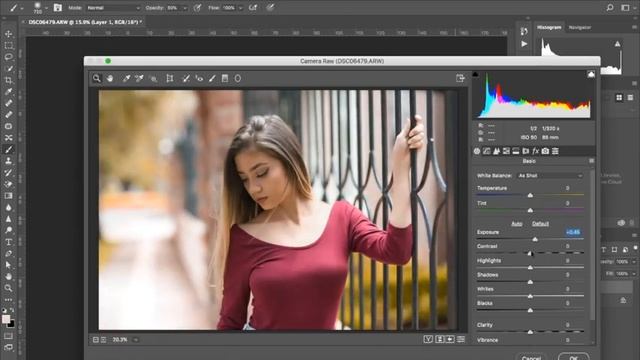Image resolution: width=640 pixels, height=360 pixels.
Task: Select Camera Raw Targeted Adjustment tool
Action: click(x=153, y=78)
